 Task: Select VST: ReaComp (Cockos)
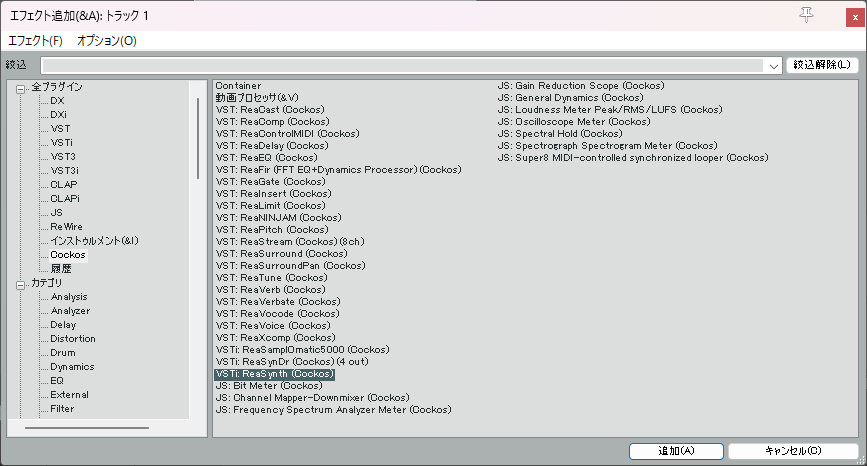tap(273, 122)
